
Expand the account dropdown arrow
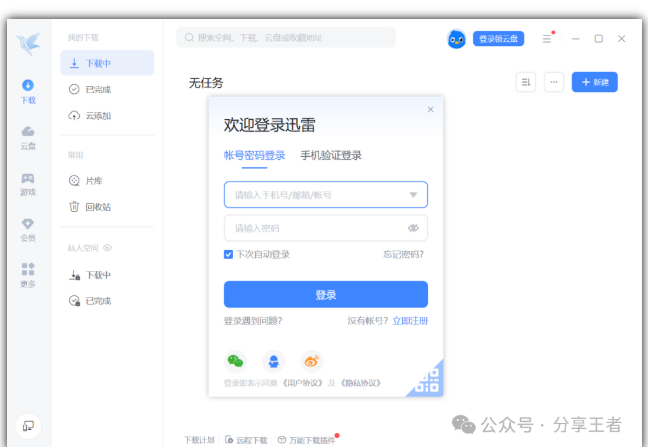(x=413, y=194)
